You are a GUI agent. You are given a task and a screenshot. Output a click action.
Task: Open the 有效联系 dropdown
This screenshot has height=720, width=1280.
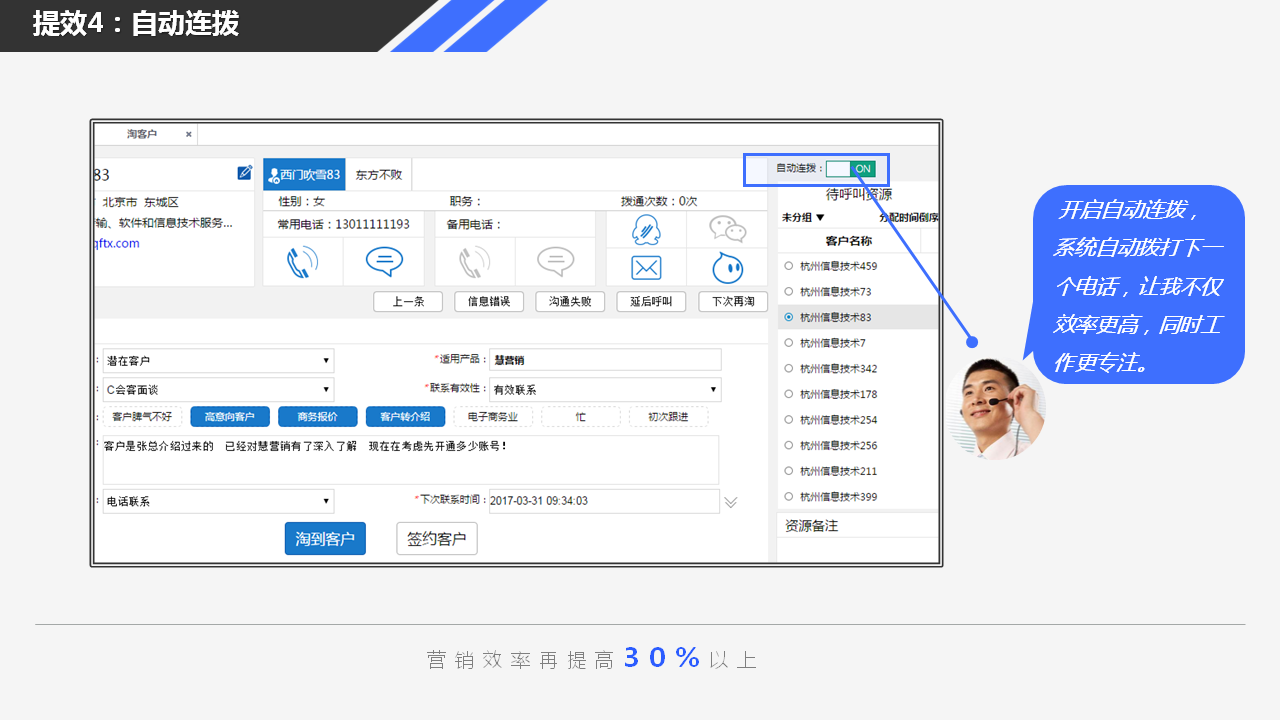pos(605,390)
